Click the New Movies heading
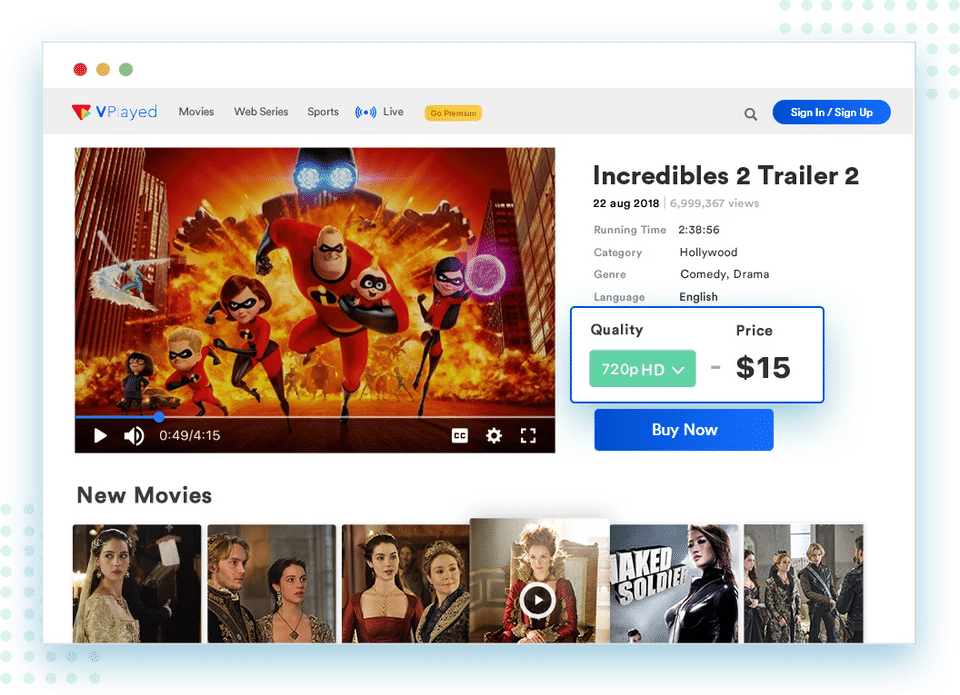The image size is (960, 695). pyautogui.click(x=144, y=495)
